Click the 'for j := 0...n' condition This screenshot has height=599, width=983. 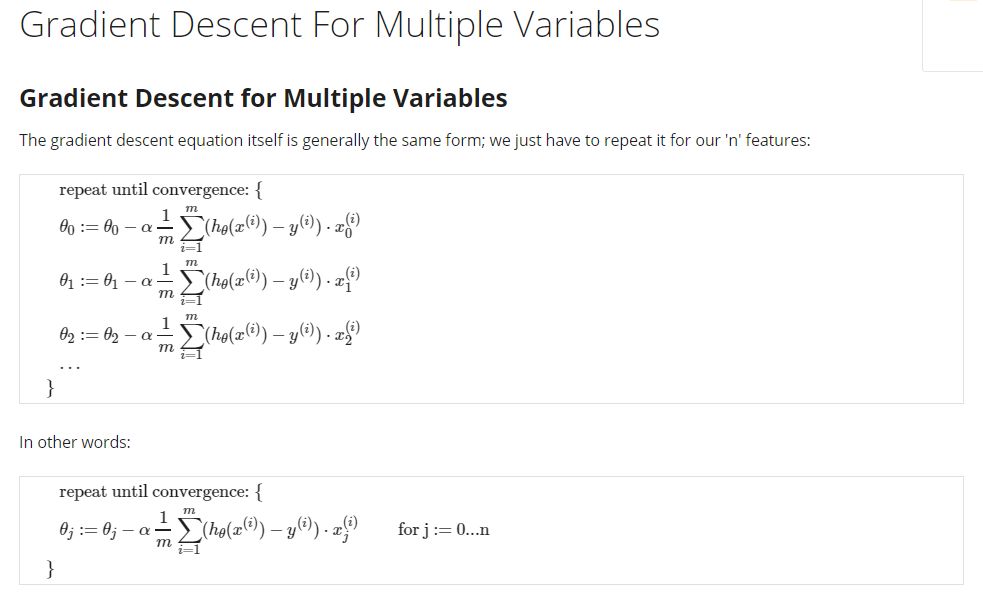(443, 530)
